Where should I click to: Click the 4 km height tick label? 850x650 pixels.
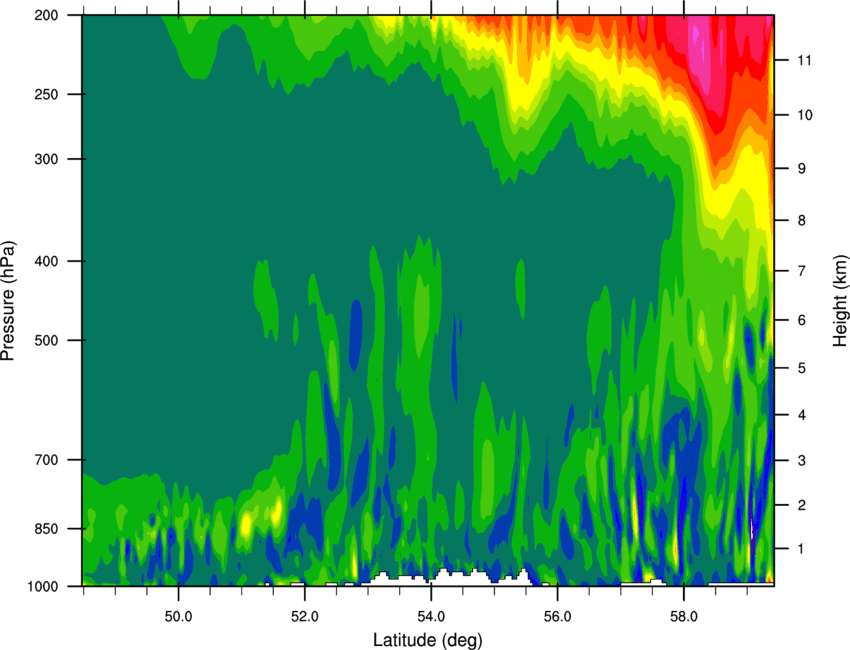point(801,415)
